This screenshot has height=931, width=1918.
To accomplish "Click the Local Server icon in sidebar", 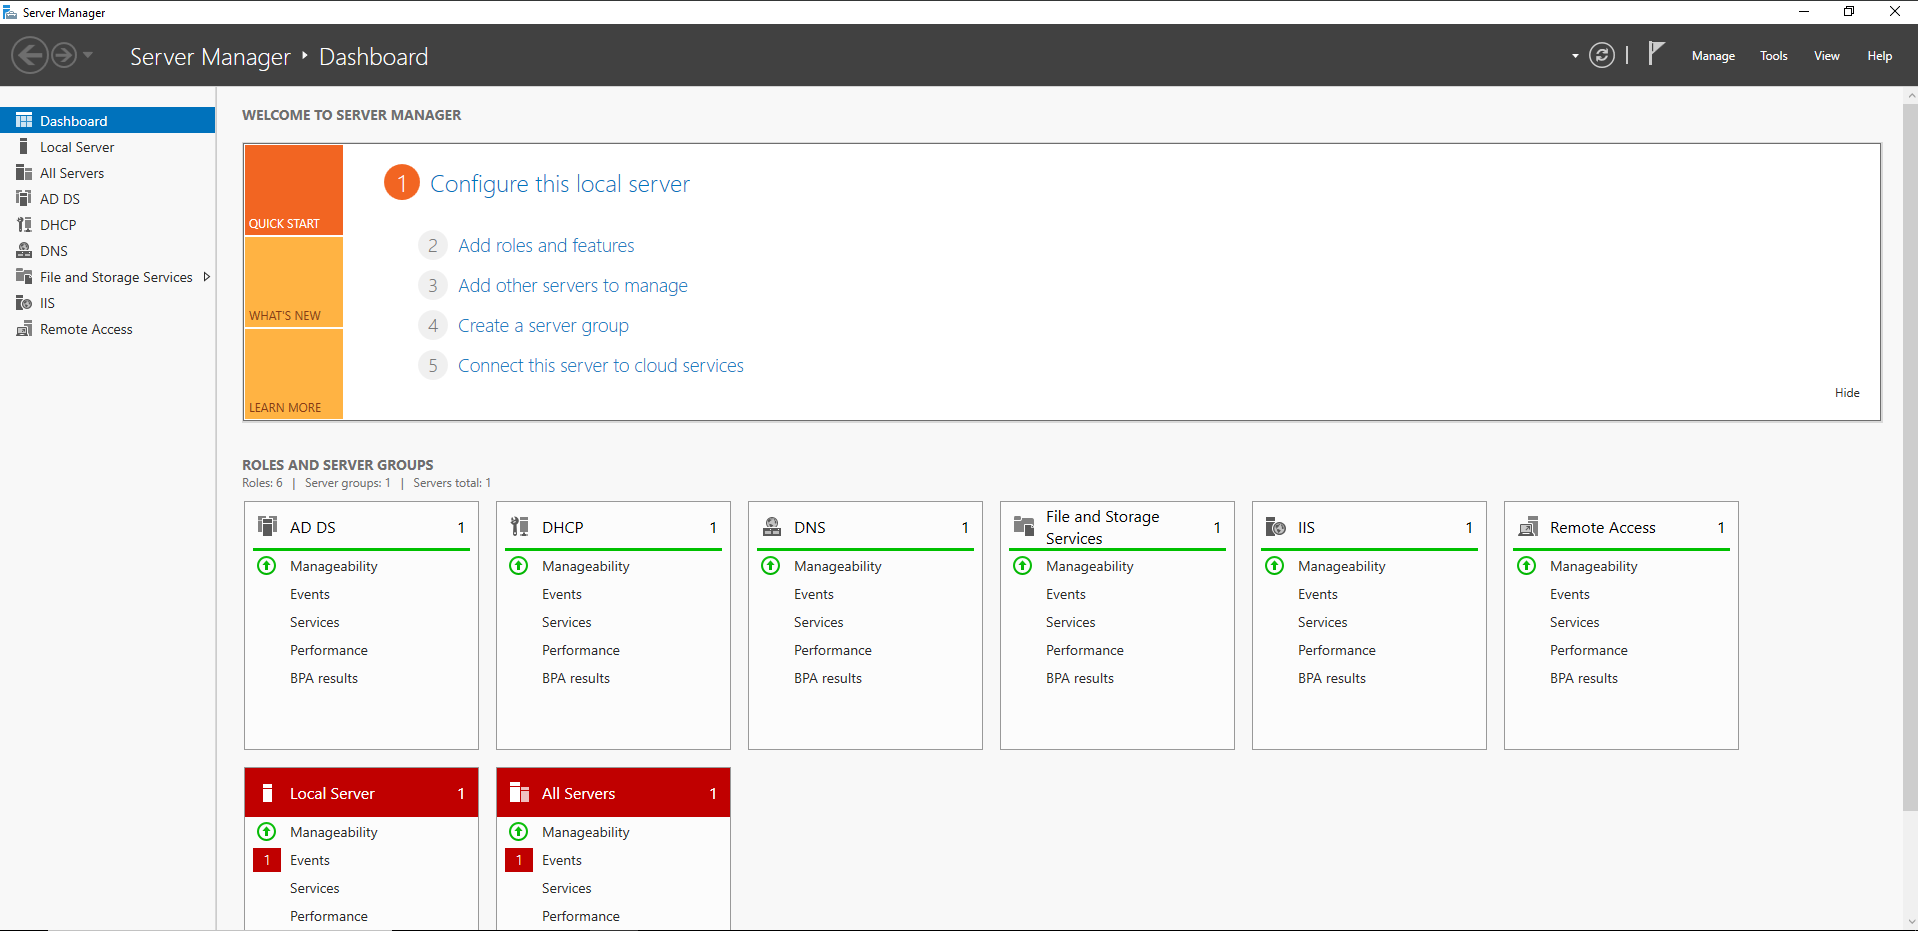I will (x=24, y=146).
